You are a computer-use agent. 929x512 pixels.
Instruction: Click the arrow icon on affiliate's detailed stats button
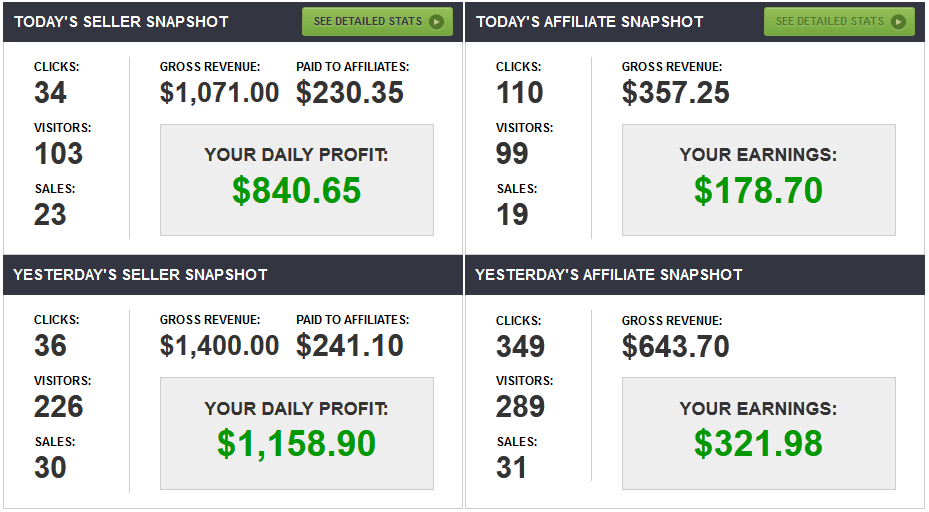(x=898, y=21)
